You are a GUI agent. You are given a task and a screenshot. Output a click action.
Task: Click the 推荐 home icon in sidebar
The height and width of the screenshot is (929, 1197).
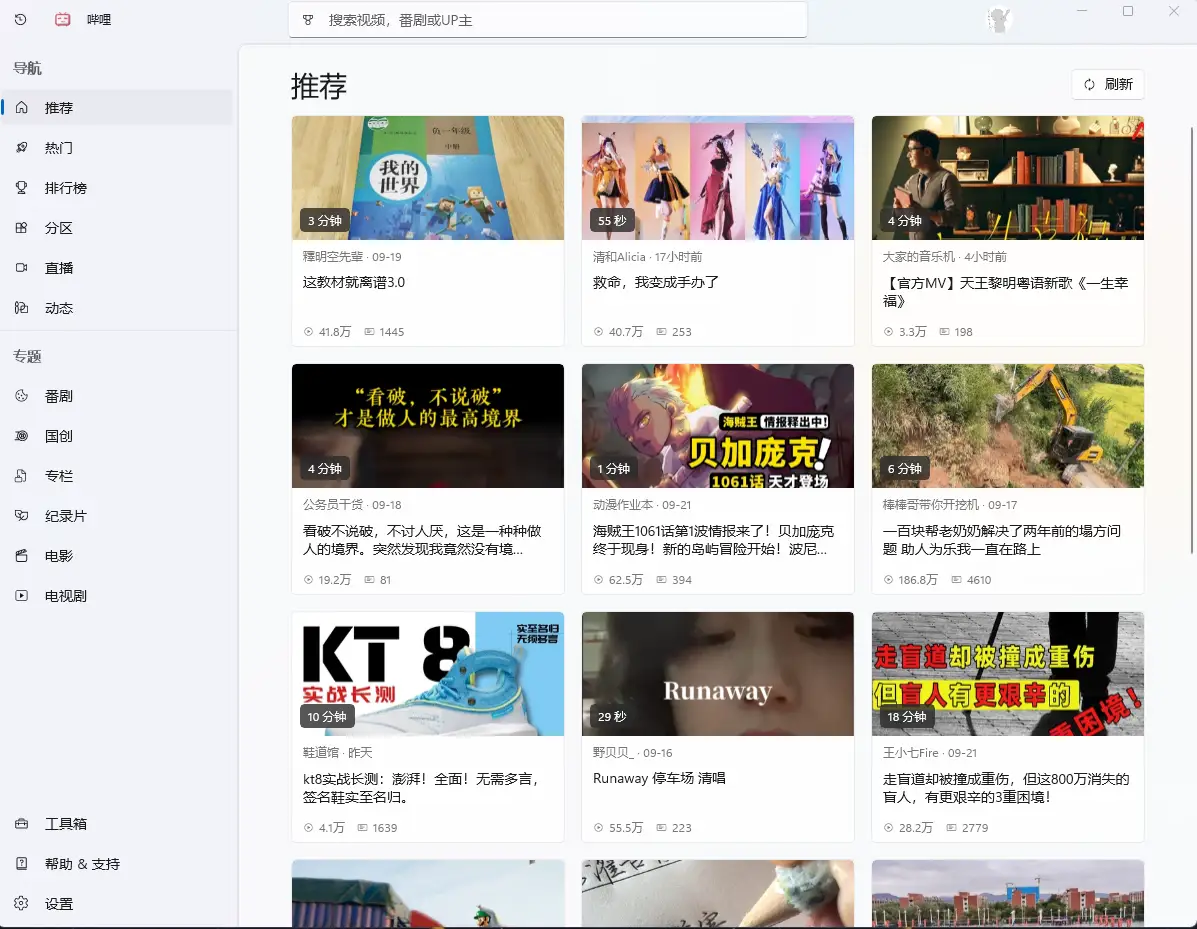pos(21,108)
